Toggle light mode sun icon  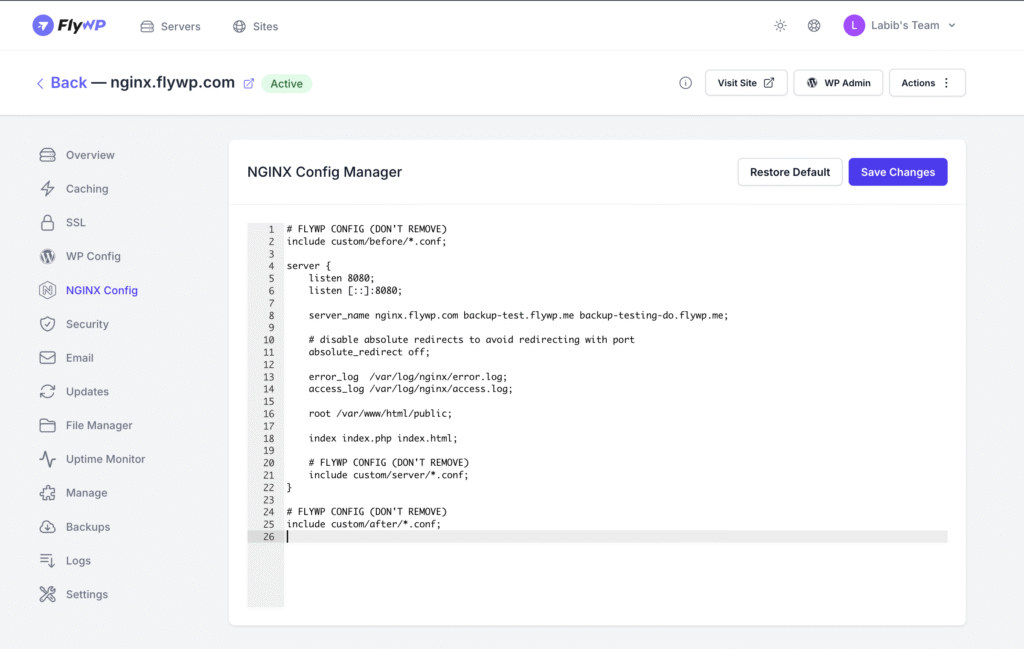tap(780, 25)
